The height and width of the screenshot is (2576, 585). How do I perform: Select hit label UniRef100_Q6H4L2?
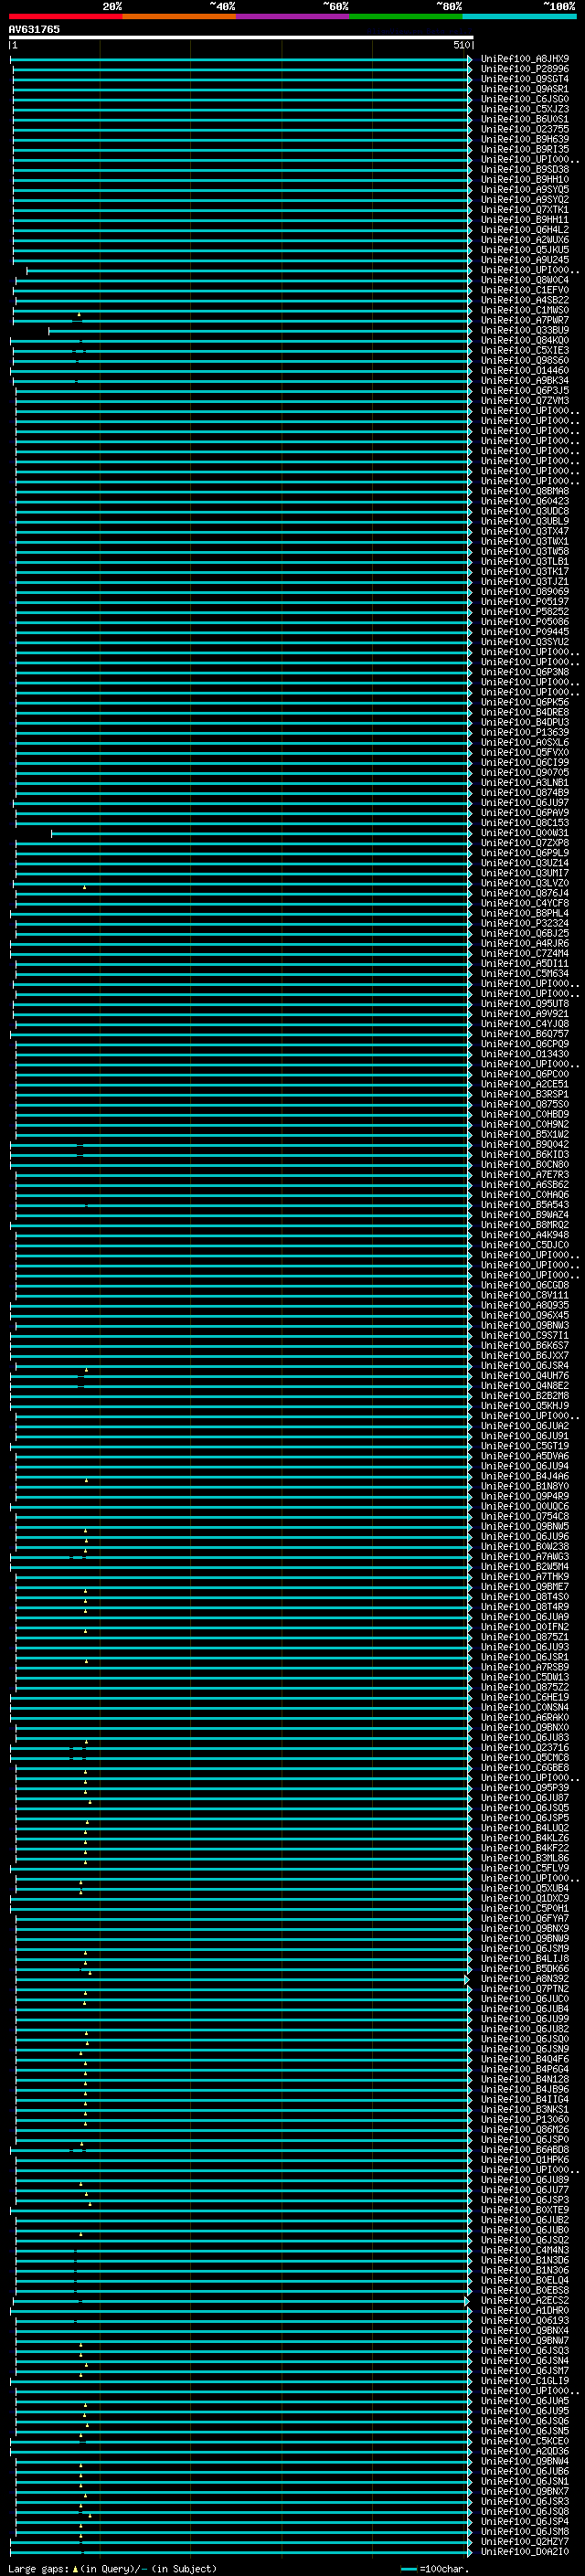pos(525,229)
